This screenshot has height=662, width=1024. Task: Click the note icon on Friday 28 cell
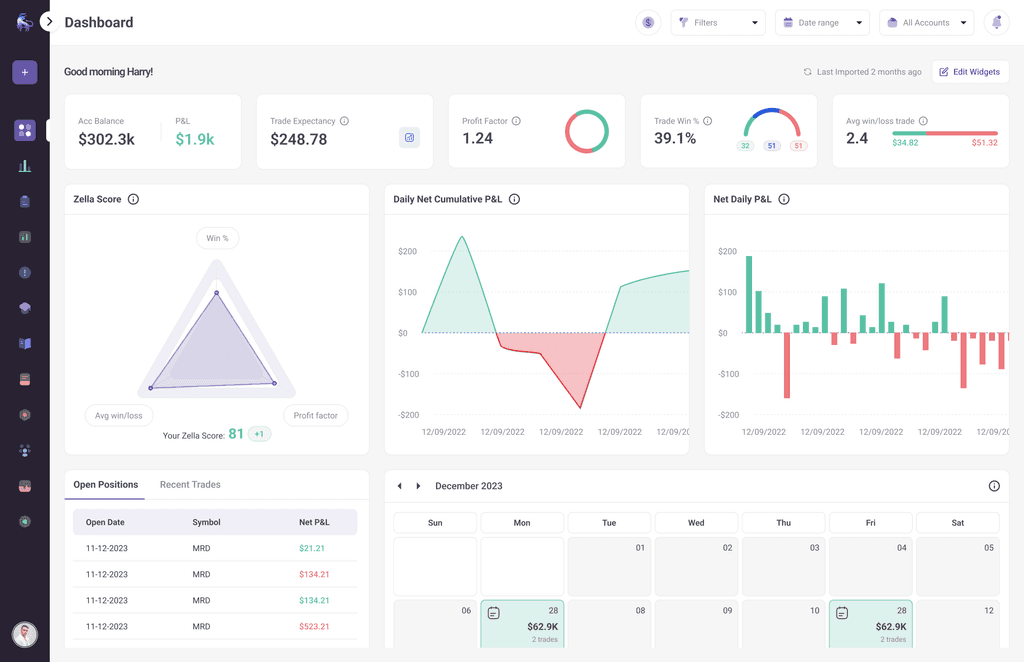click(842, 613)
